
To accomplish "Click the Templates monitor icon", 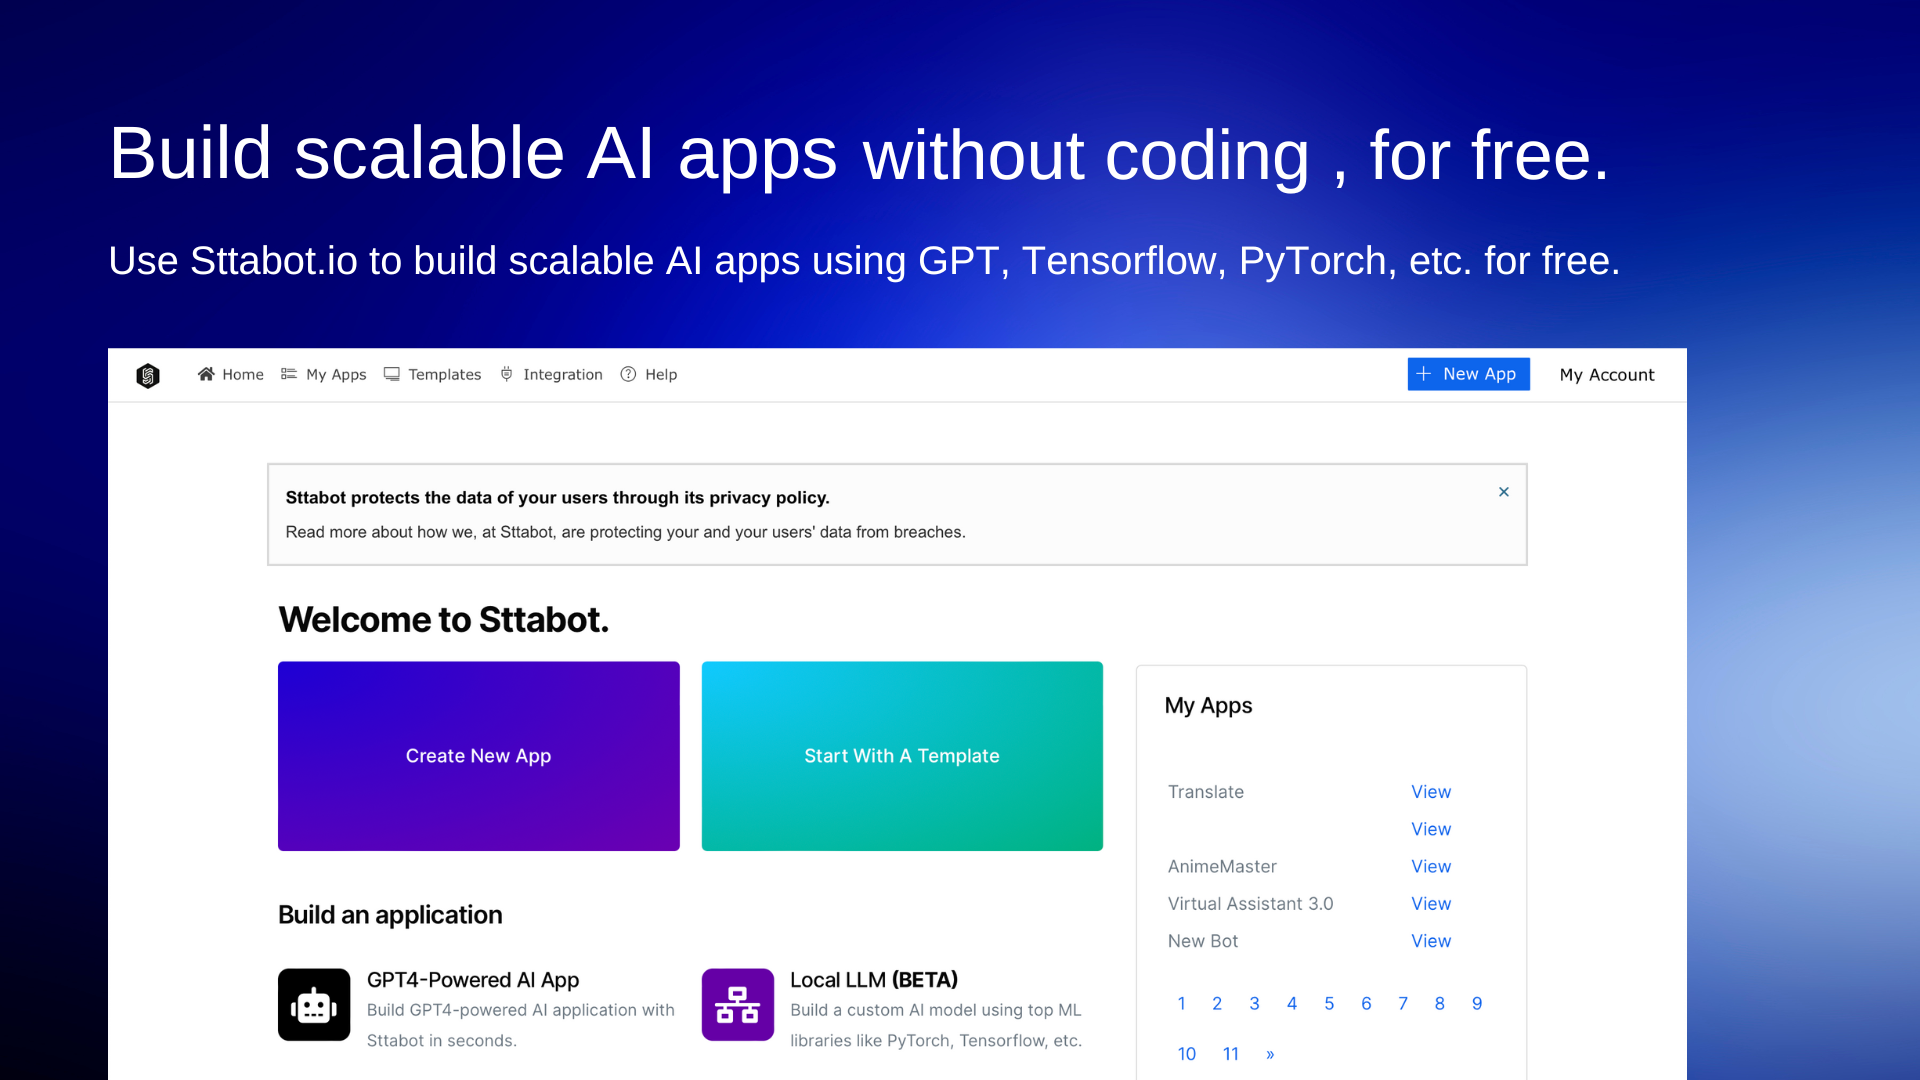I will pos(392,374).
